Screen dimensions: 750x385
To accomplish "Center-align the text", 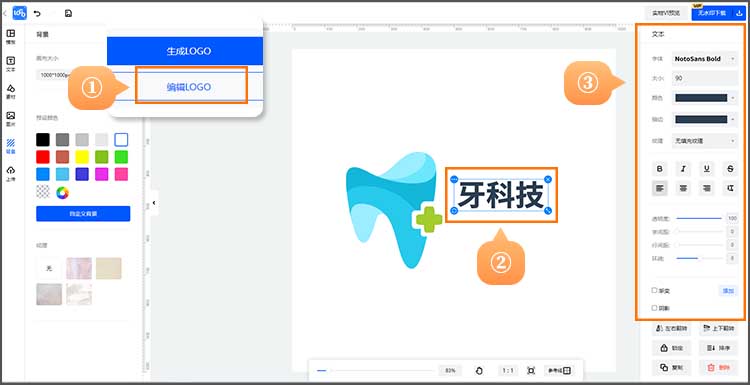I will tap(683, 188).
